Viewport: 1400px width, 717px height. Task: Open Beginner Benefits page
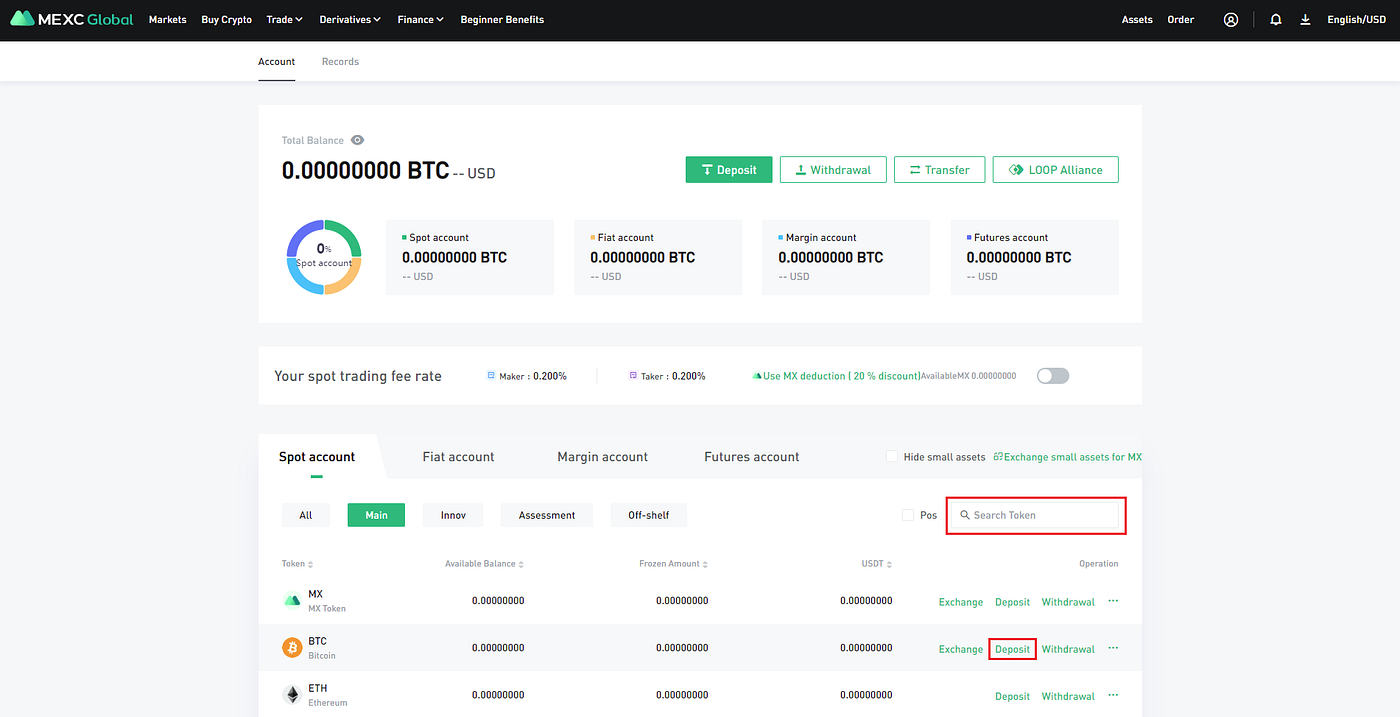pos(502,19)
